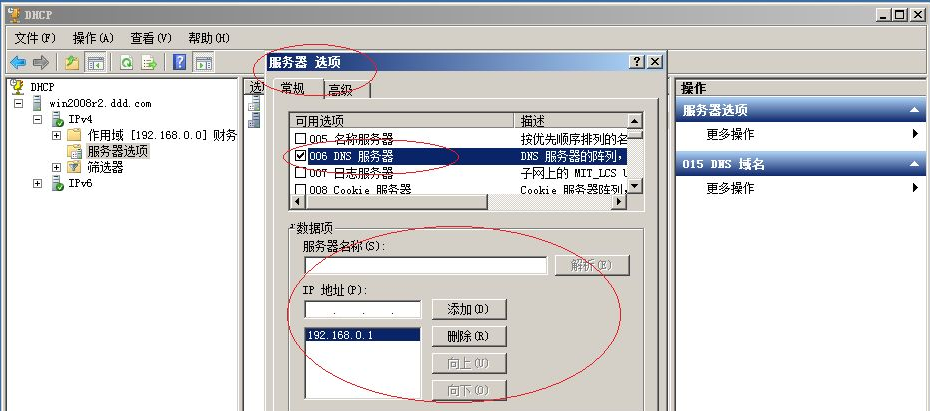Check the 005 名称服务器 option
The height and width of the screenshot is (411, 930).
click(301, 139)
